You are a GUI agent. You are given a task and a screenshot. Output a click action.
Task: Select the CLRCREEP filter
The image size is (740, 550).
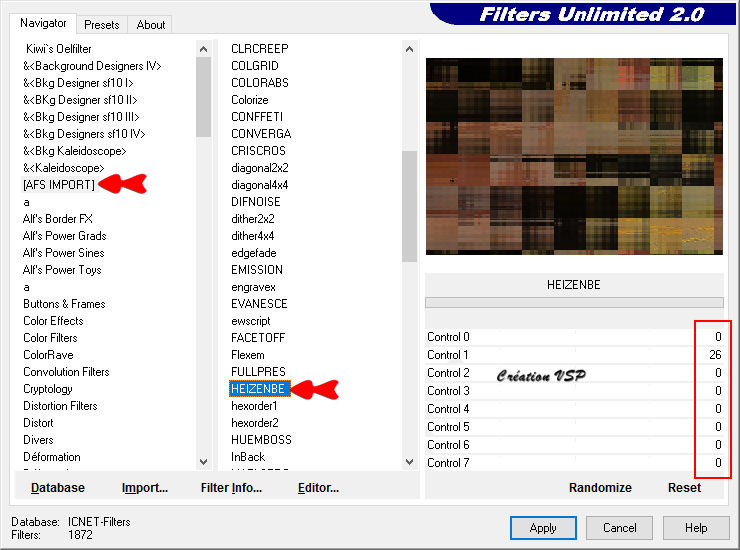click(x=260, y=49)
